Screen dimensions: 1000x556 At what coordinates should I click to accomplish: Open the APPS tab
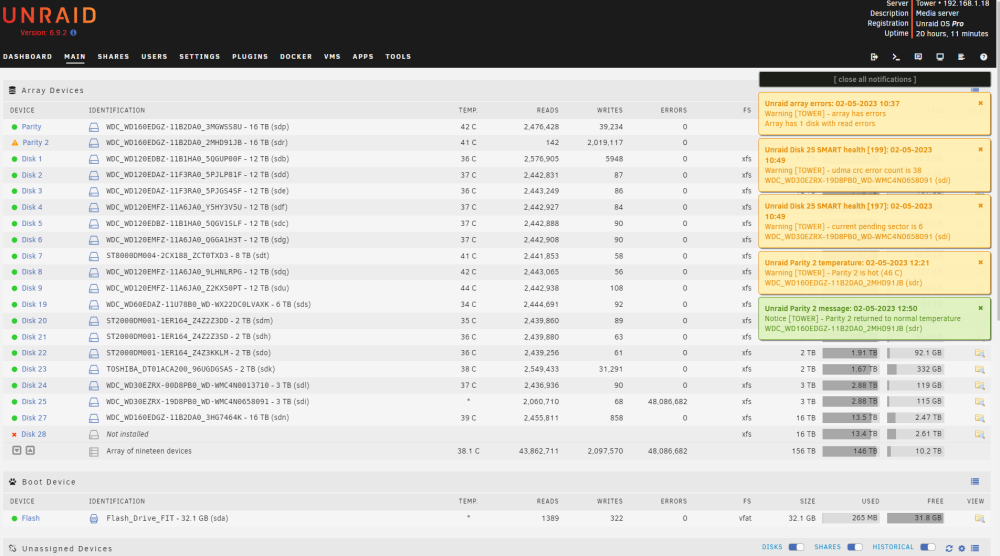[363, 57]
